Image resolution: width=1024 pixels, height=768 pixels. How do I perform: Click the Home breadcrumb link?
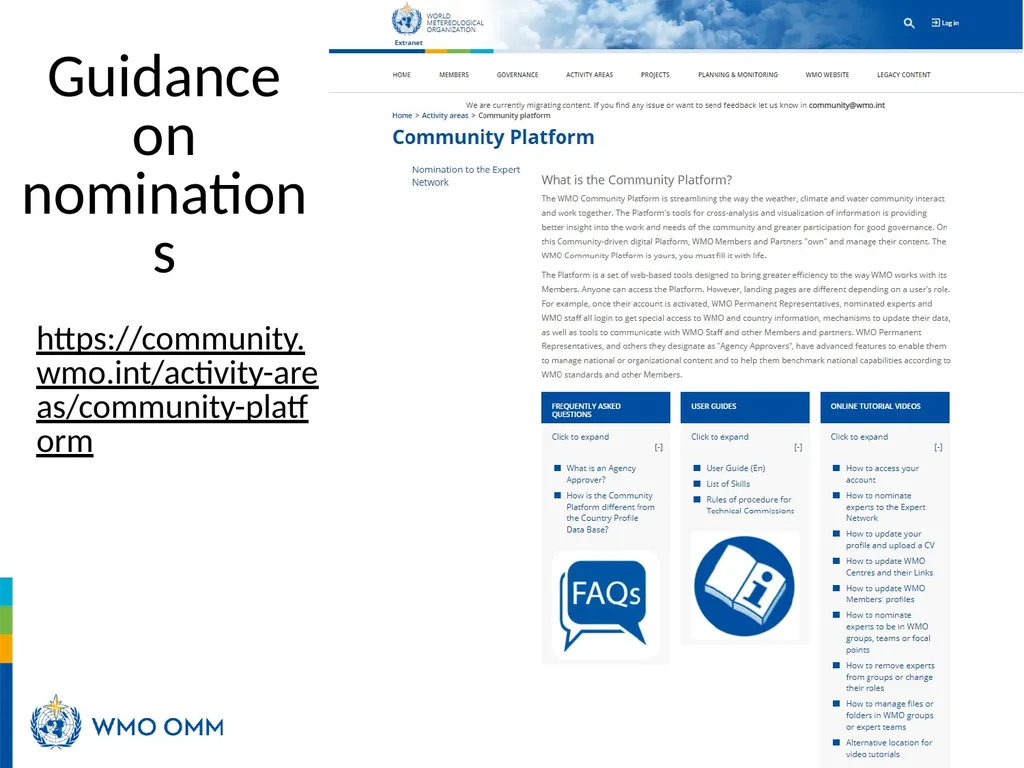pos(402,116)
